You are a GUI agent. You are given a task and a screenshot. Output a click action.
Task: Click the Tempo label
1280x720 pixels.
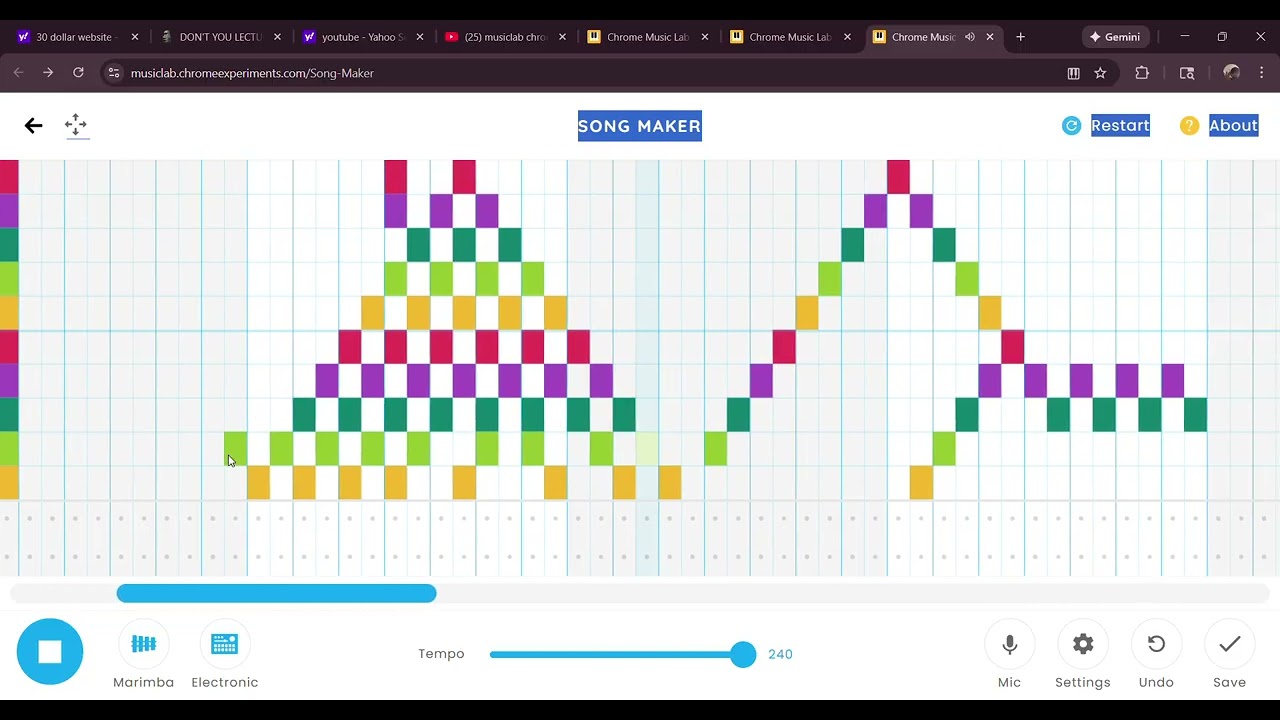point(441,654)
